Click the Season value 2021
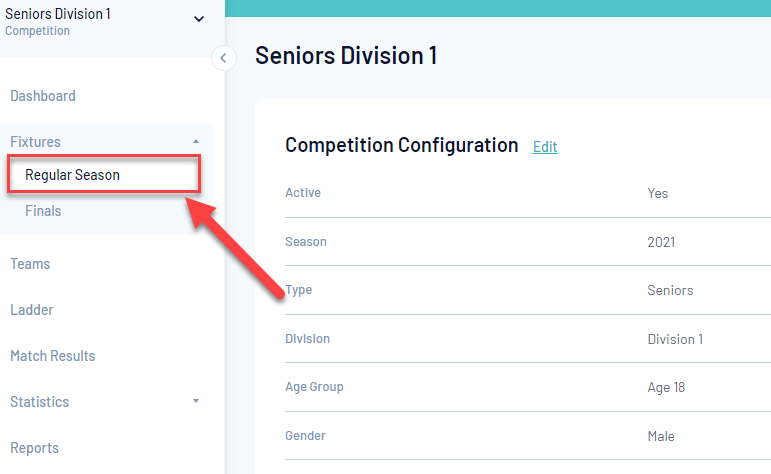This screenshot has width=771, height=474. point(661,242)
